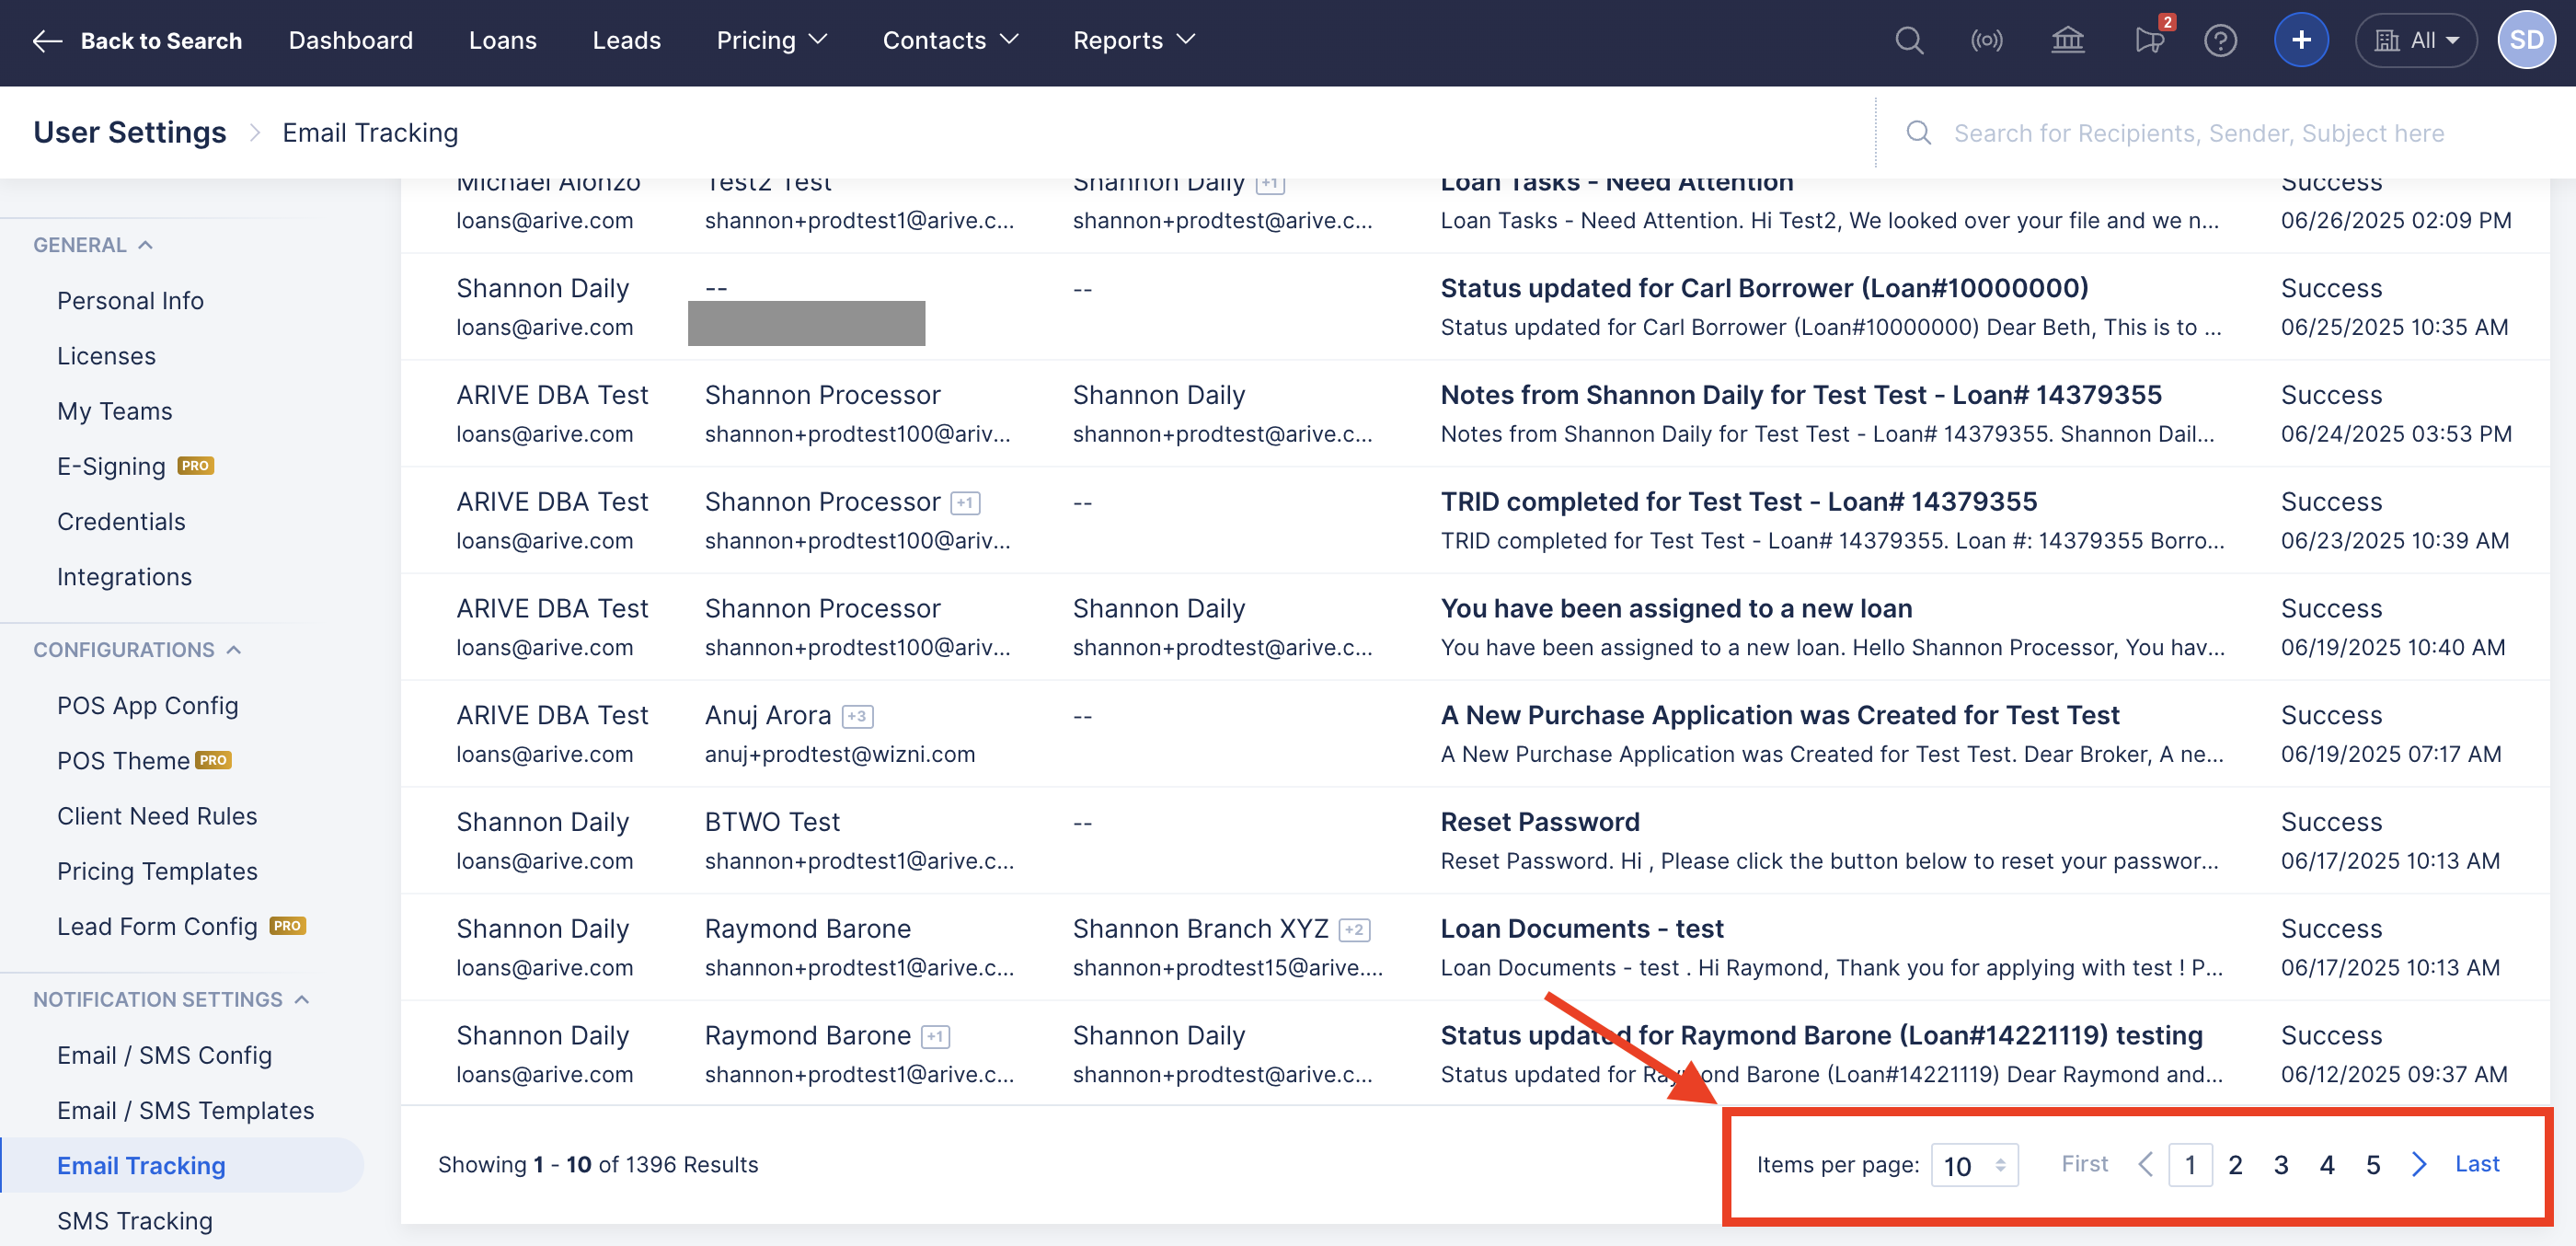Open announcements megaphone with badge
The height and width of the screenshot is (1246, 2576).
tap(2149, 41)
